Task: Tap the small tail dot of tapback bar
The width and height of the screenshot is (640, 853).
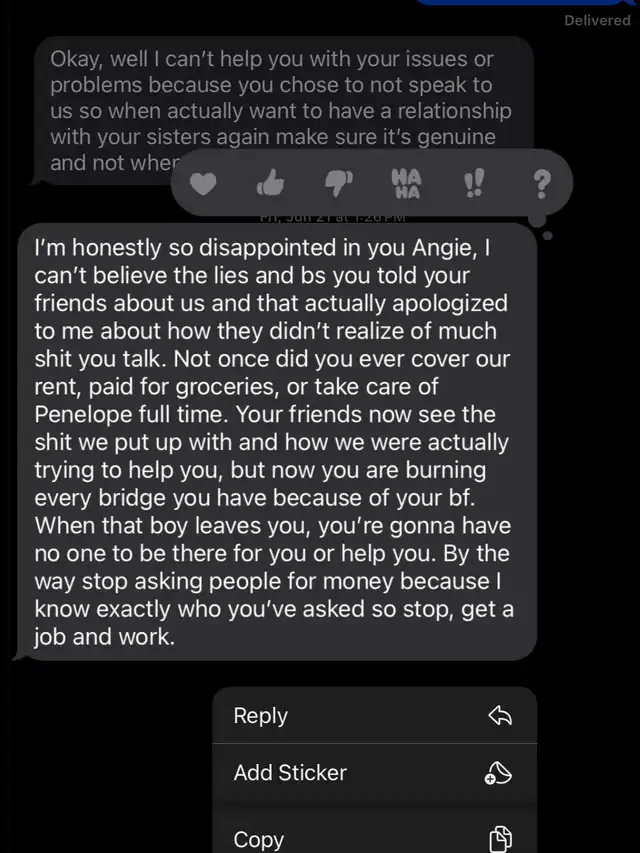Action: 546,237
